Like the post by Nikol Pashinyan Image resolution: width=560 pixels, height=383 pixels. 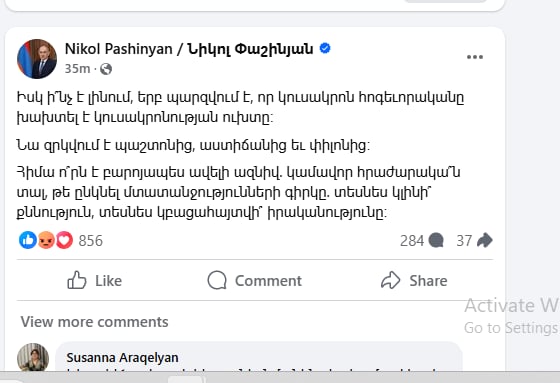pyautogui.click(x=95, y=280)
